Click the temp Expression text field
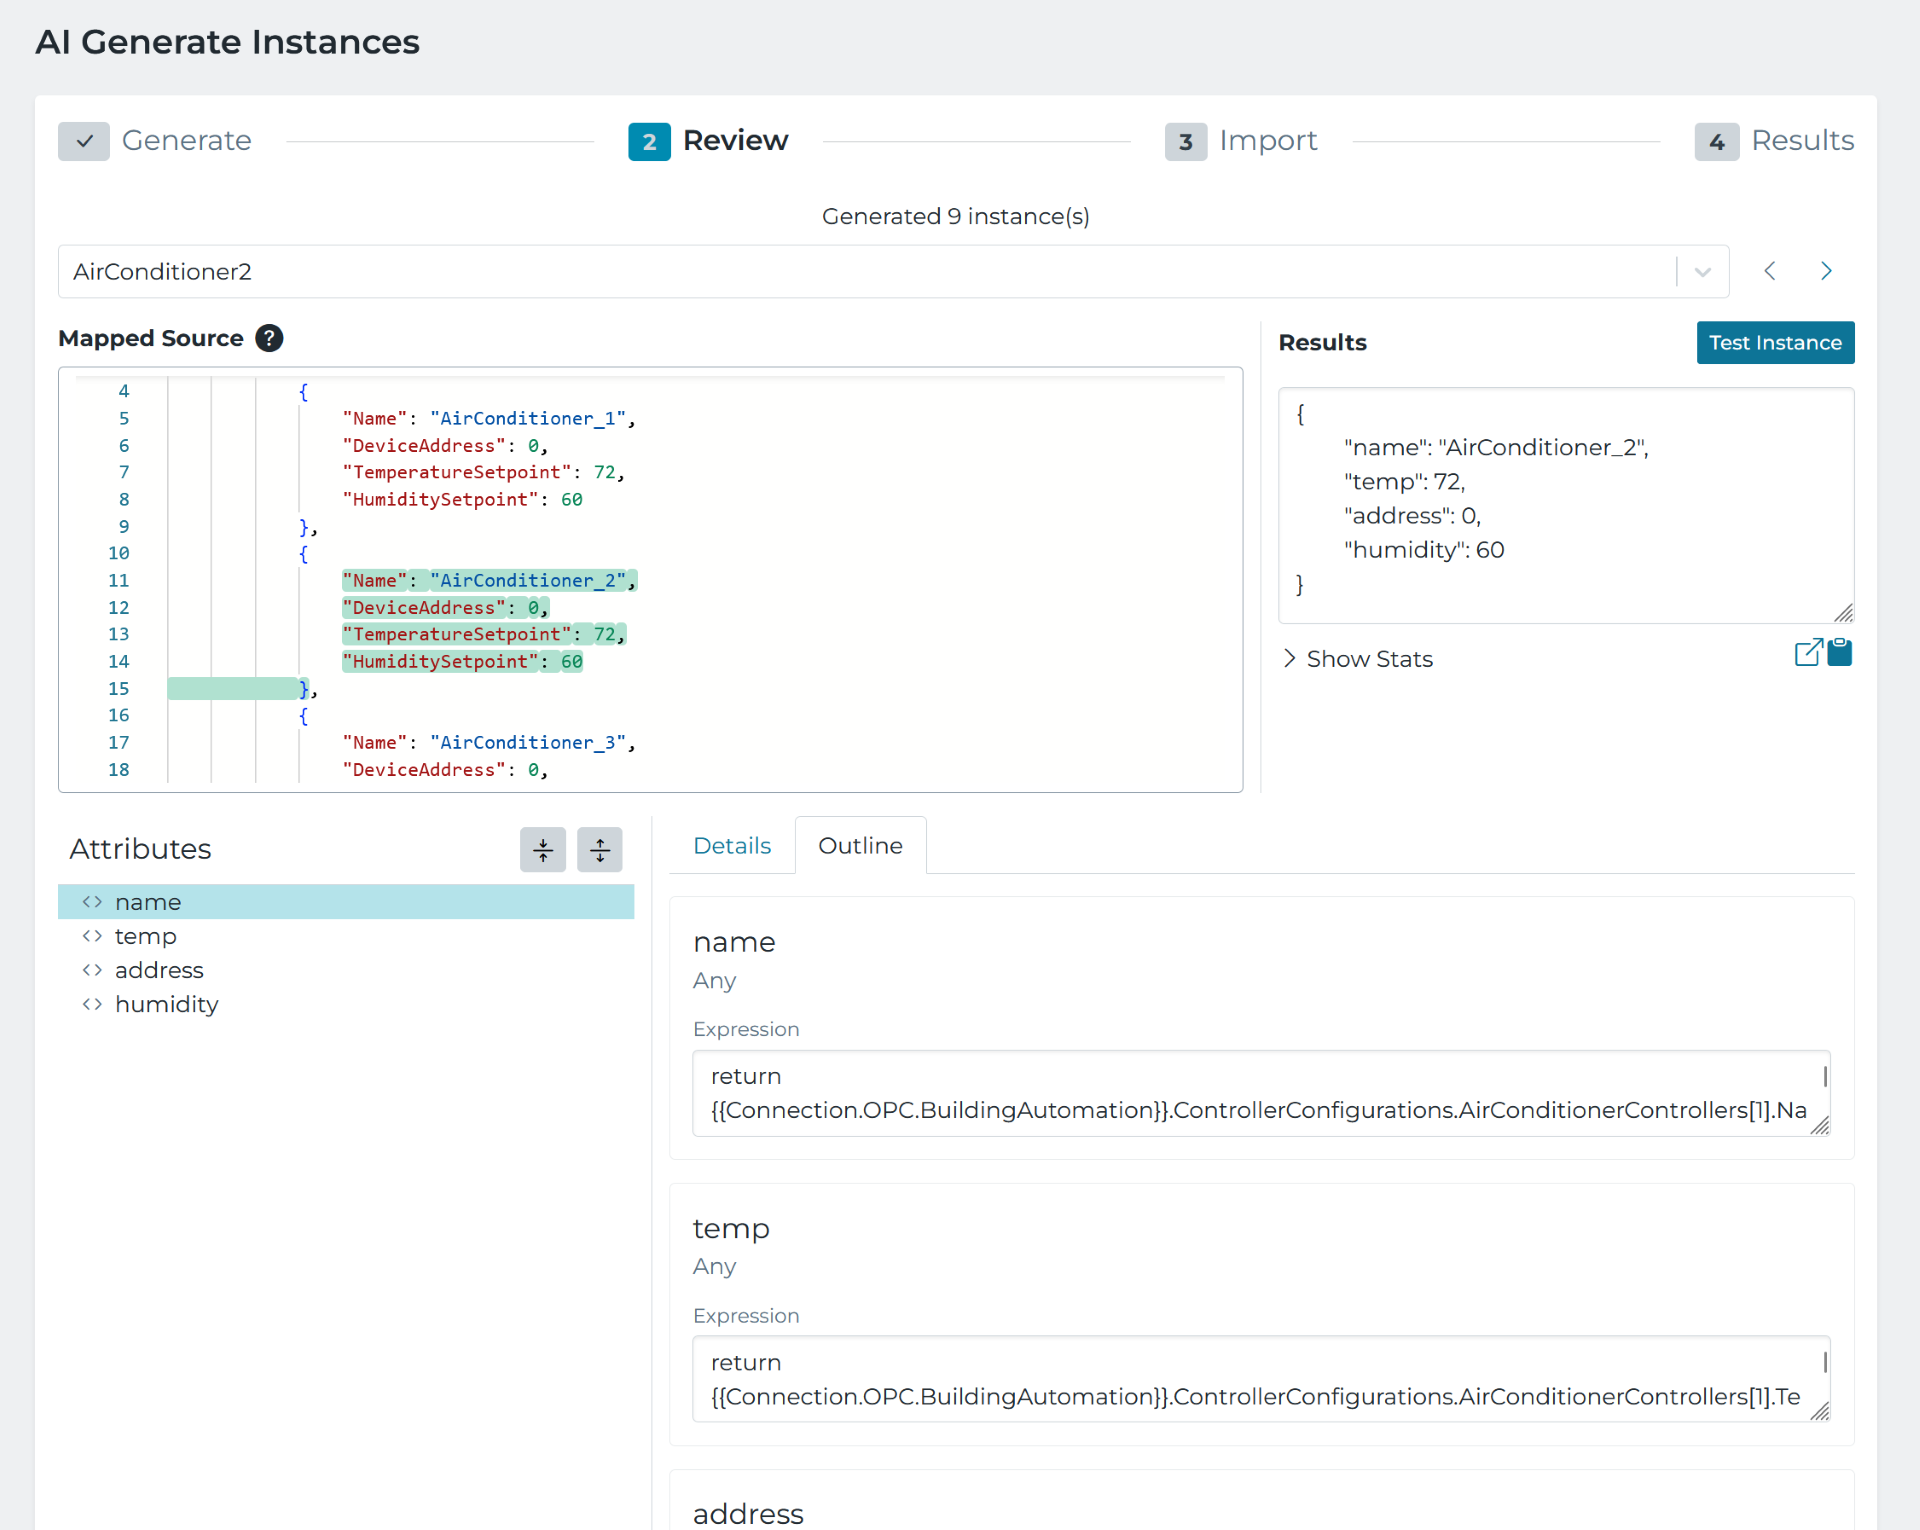1920x1530 pixels. (x=1258, y=1379)
